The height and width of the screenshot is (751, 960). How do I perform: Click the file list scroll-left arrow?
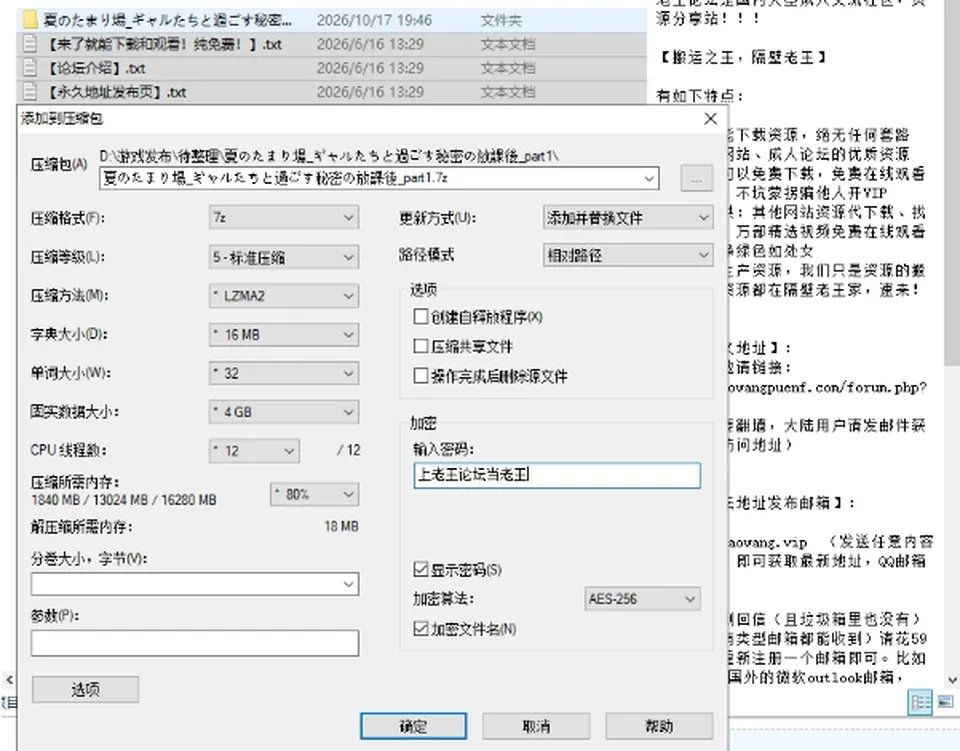pos(9,680)
